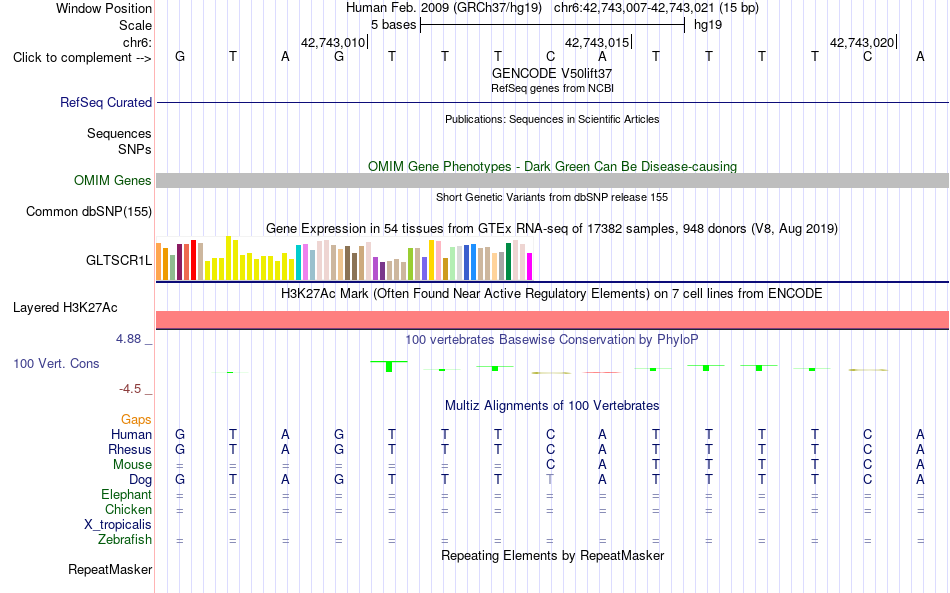Click the 'Rhesus' alignment row label
950x593 pixels.
click(130, 449)
